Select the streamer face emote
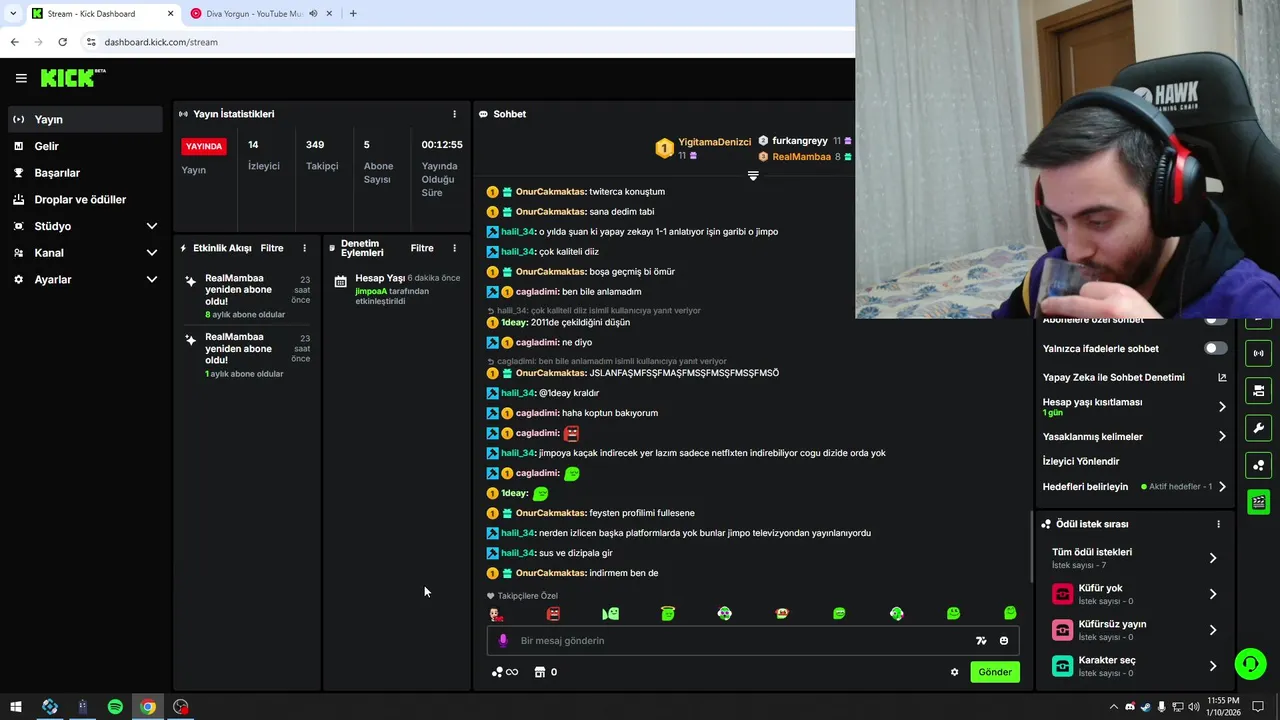Screen dimensions: 1280x720 [496, 613]
